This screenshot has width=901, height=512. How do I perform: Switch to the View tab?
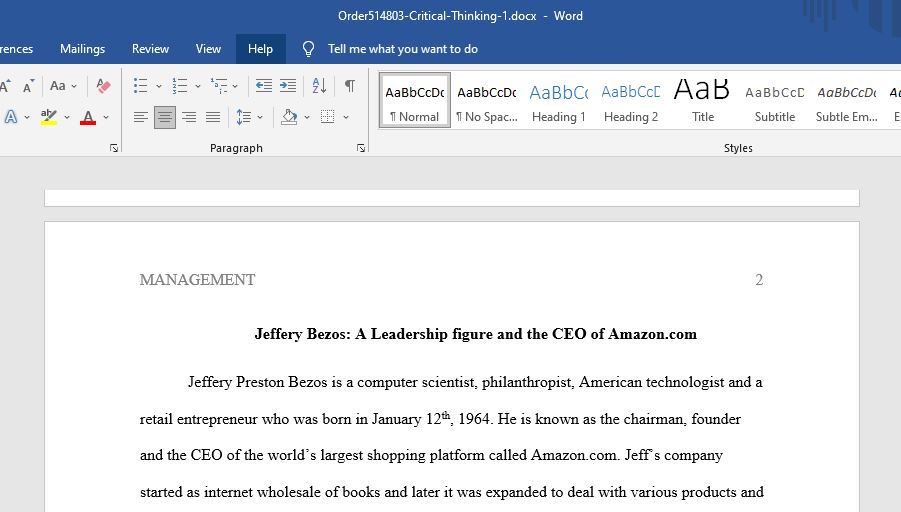(208, 49)
